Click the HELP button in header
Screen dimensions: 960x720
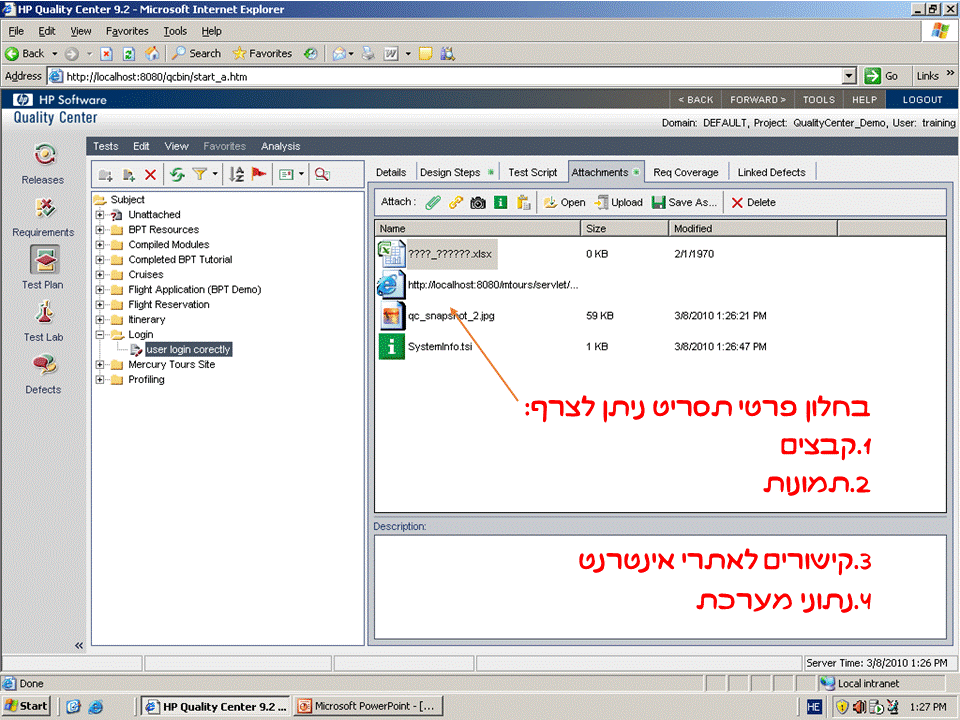tap(864, 100)
